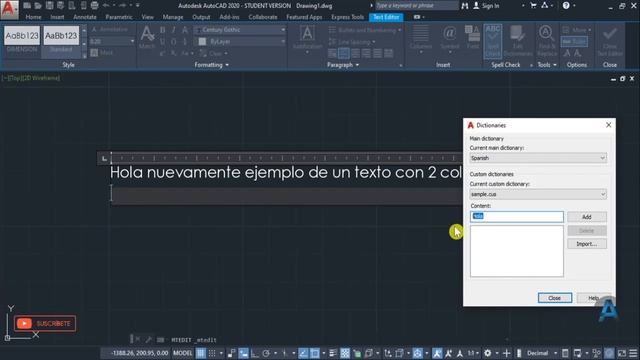
Task: Click the workspace switching gear icon
Action: click(488, 353)
